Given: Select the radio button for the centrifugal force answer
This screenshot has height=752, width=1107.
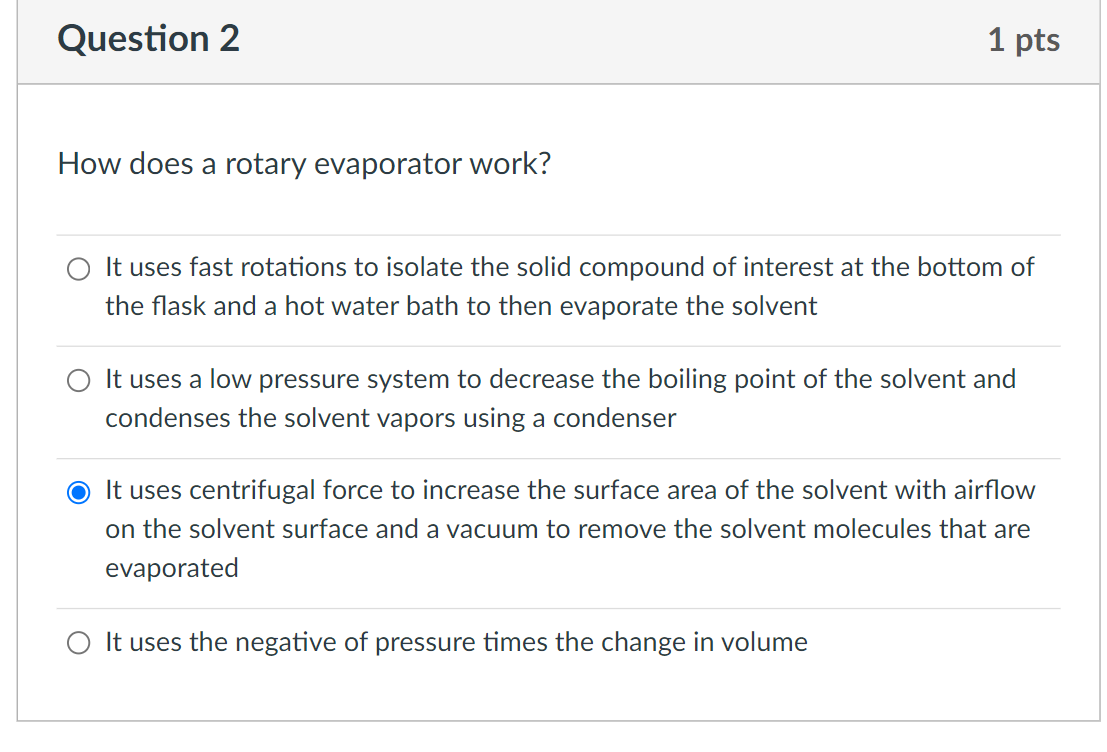Looking at the screenshot, I should tap(78, 491).
